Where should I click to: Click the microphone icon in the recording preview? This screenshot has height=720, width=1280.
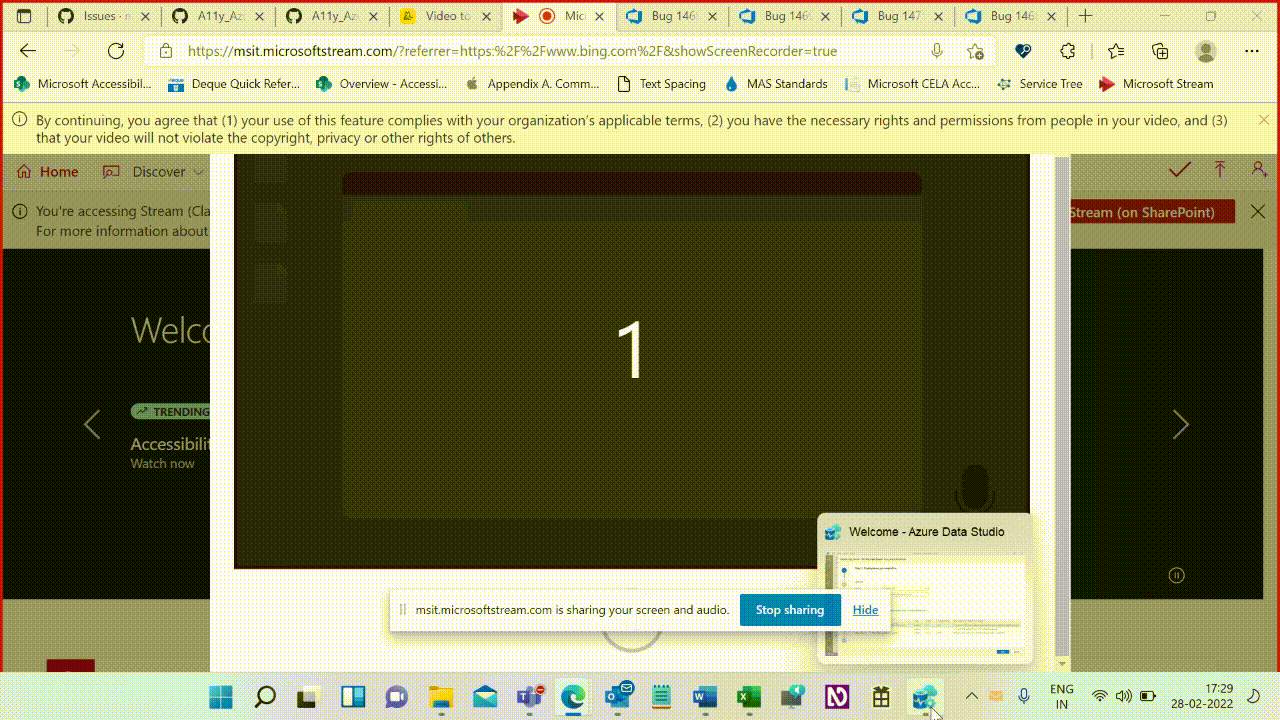(975, 489)
